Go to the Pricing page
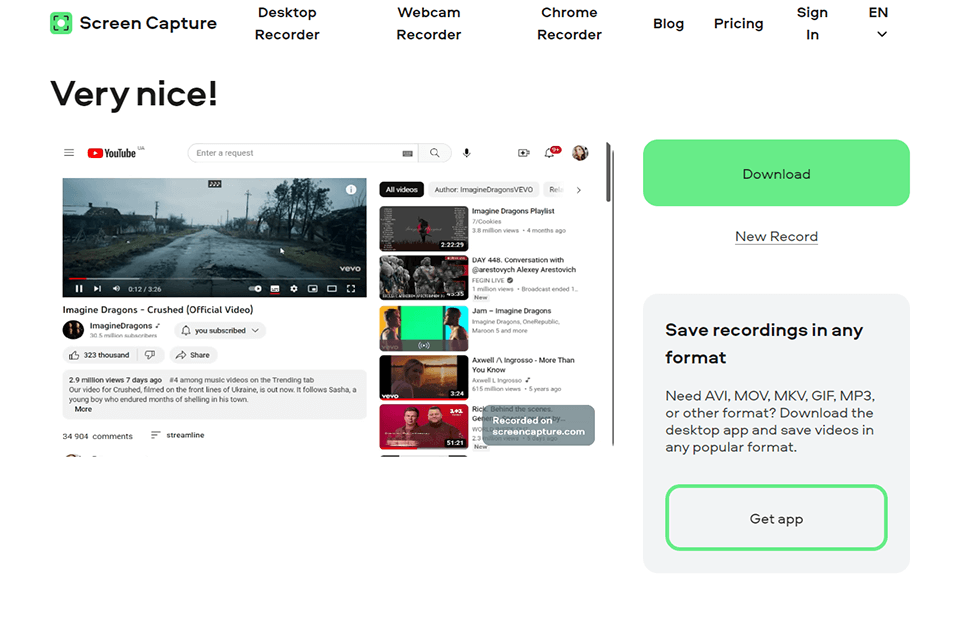The width and height of the screenshot is (960, 640). point(738,24)
